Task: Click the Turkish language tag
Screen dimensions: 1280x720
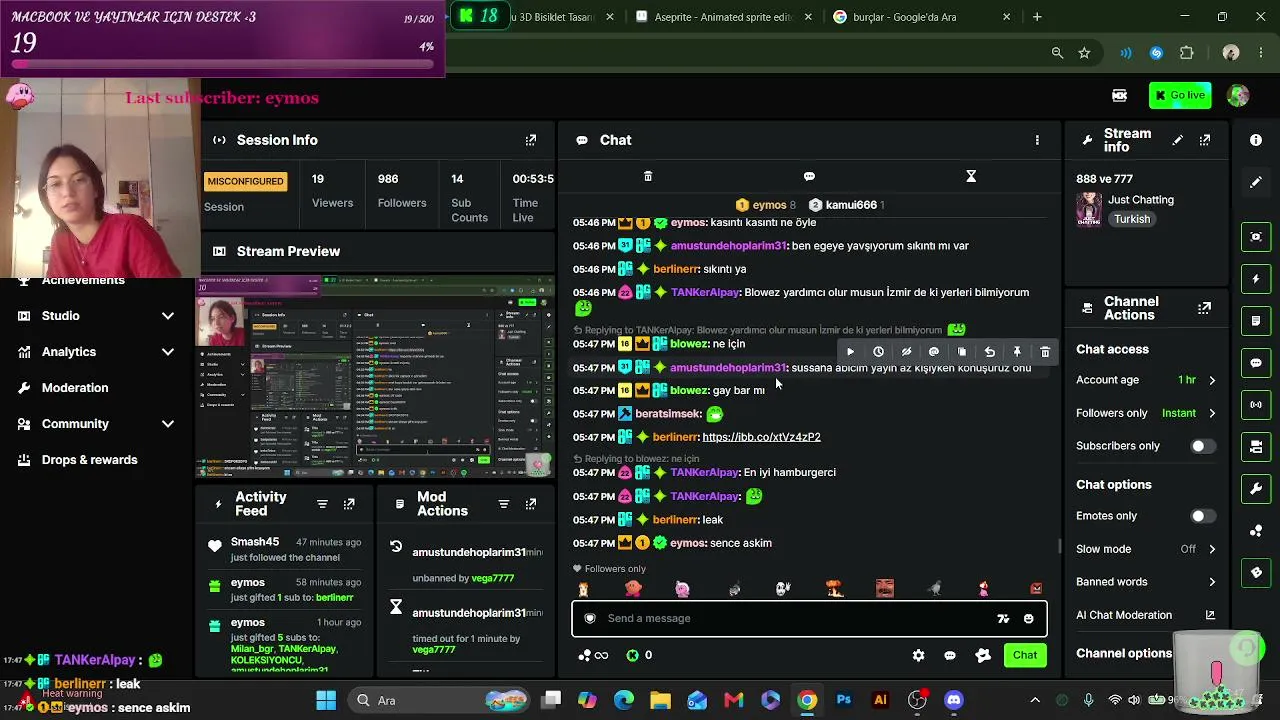Action: coord(1133,219)
